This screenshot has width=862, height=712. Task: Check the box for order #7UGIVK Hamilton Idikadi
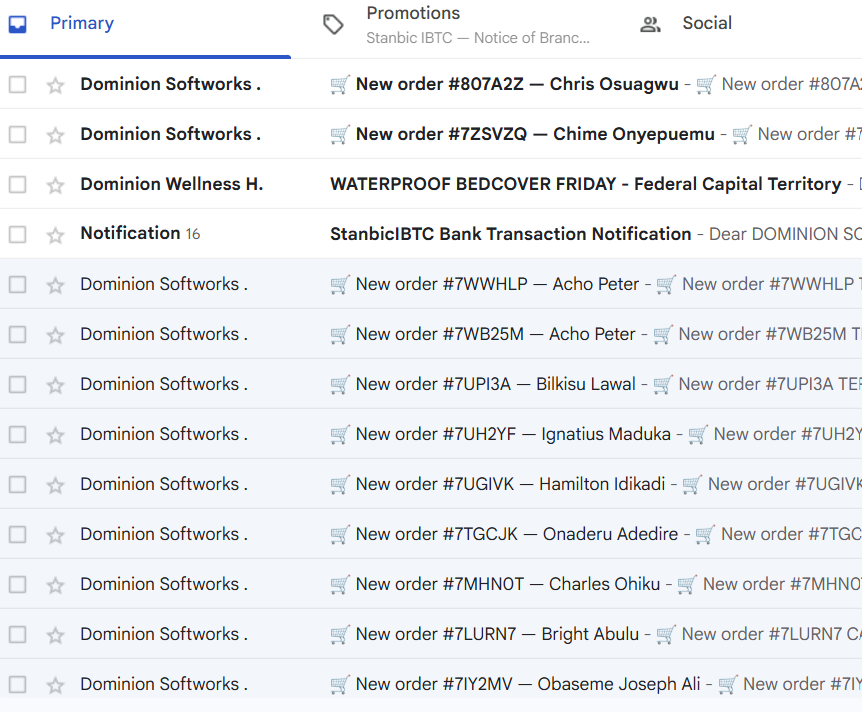(18, 484)
